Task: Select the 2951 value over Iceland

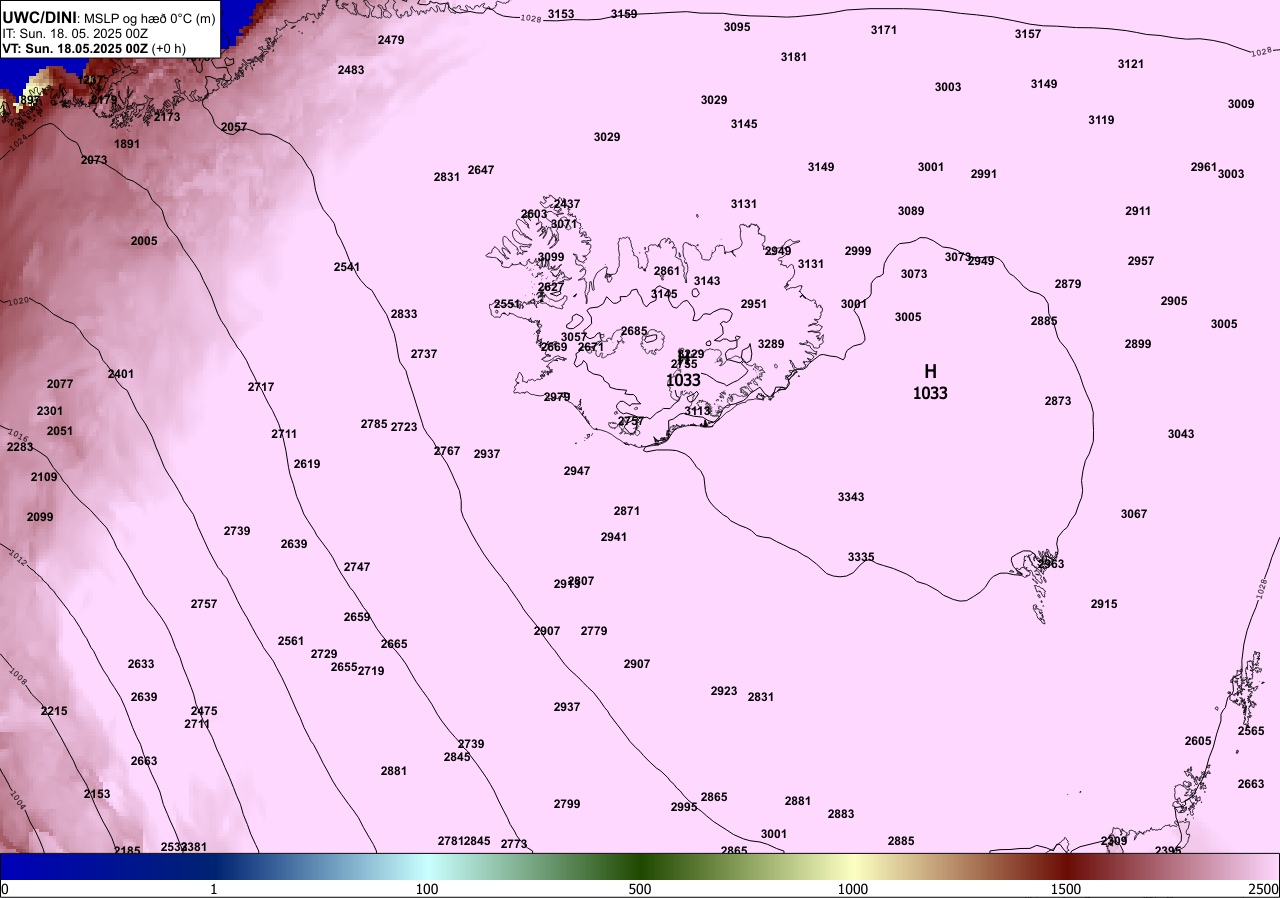Action: [x=754, y=304]
